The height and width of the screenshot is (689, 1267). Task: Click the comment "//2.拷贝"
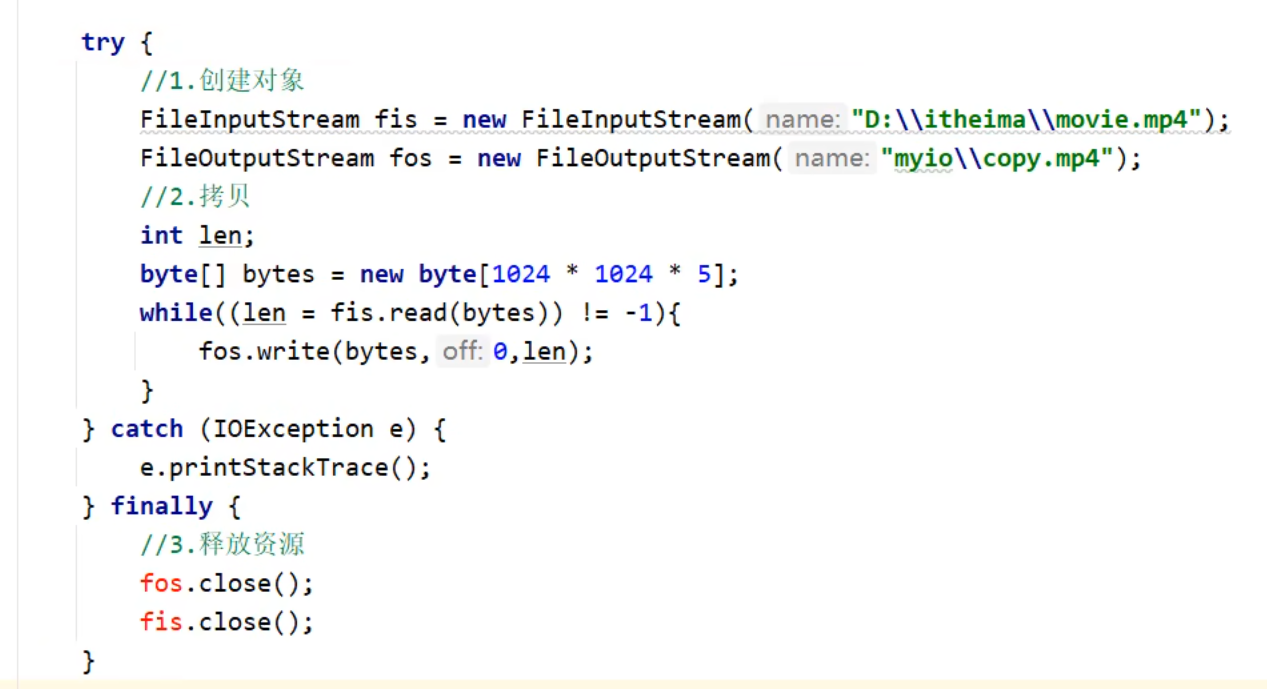(195, 197)
